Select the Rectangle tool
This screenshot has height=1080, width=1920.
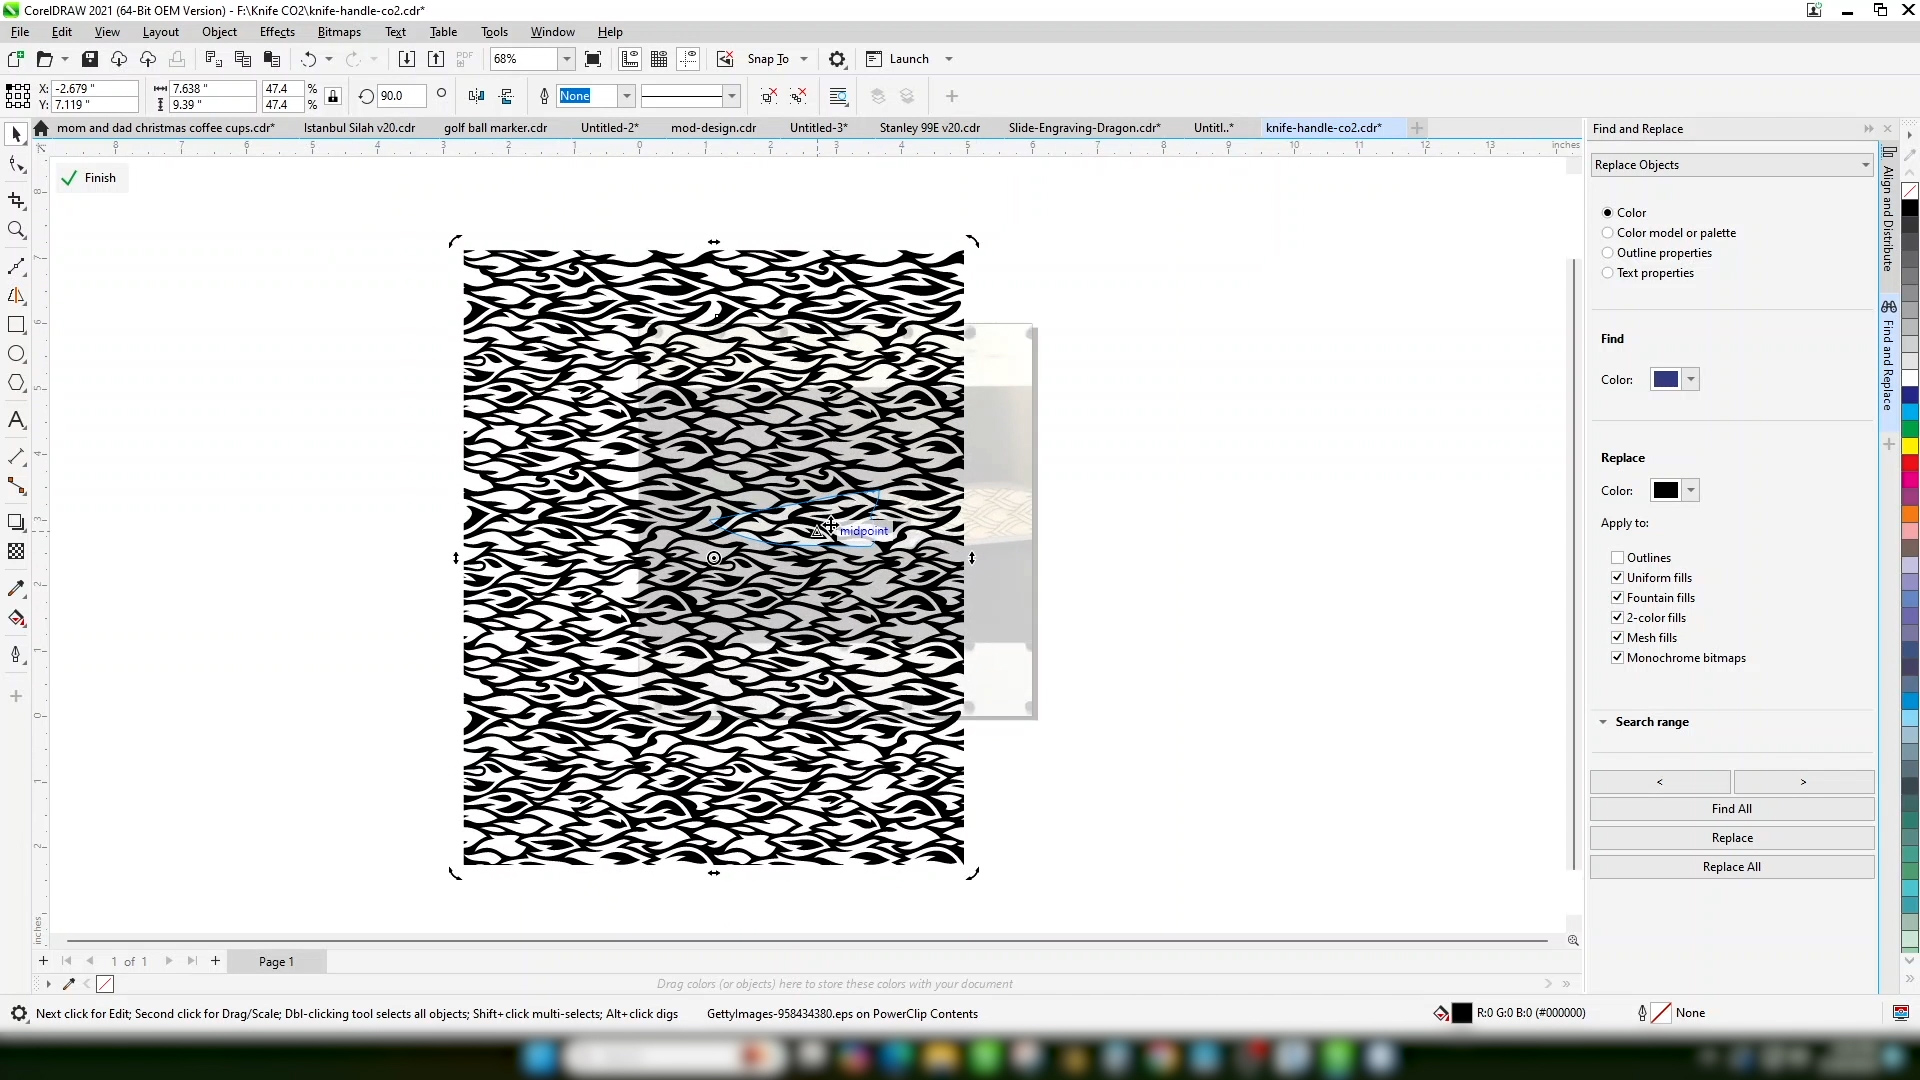pos(16,325)
